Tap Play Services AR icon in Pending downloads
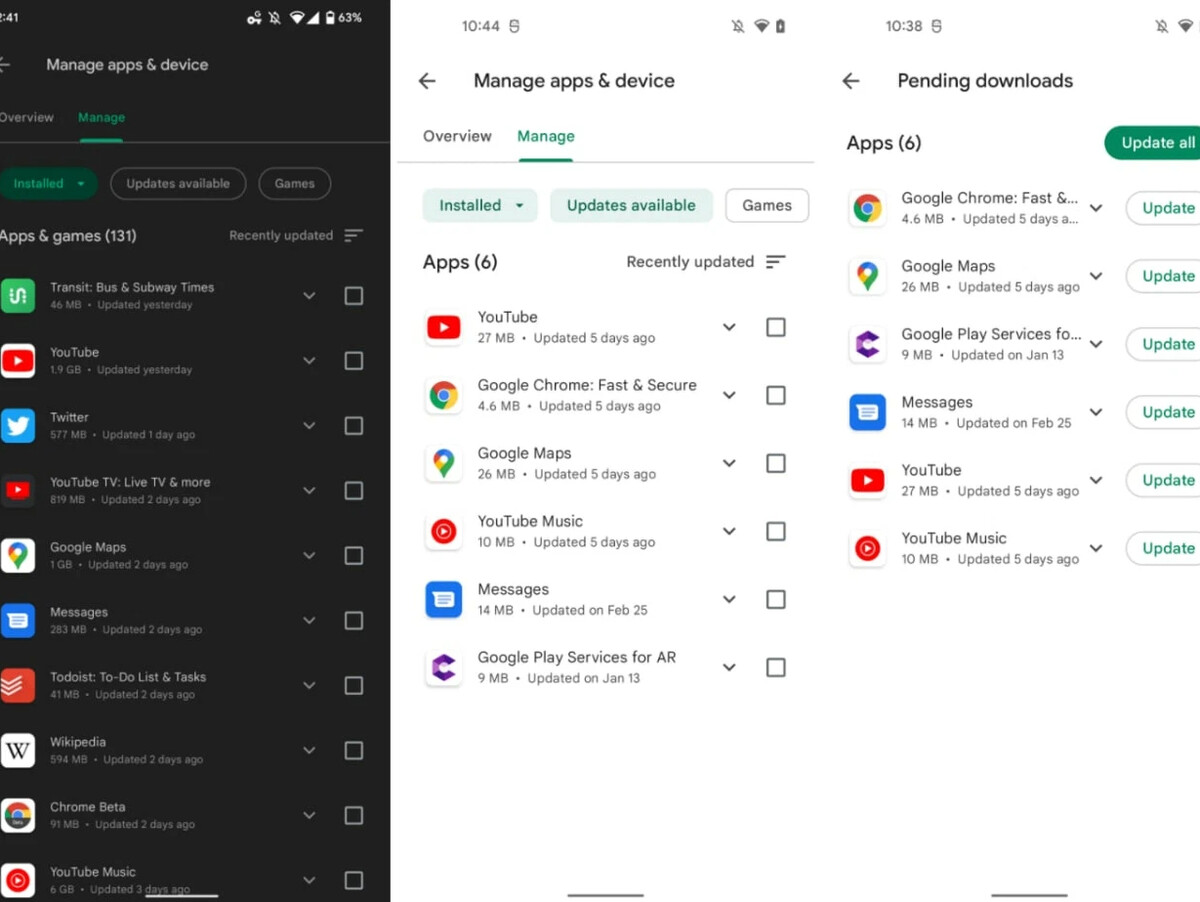 [x=867, y=344]
